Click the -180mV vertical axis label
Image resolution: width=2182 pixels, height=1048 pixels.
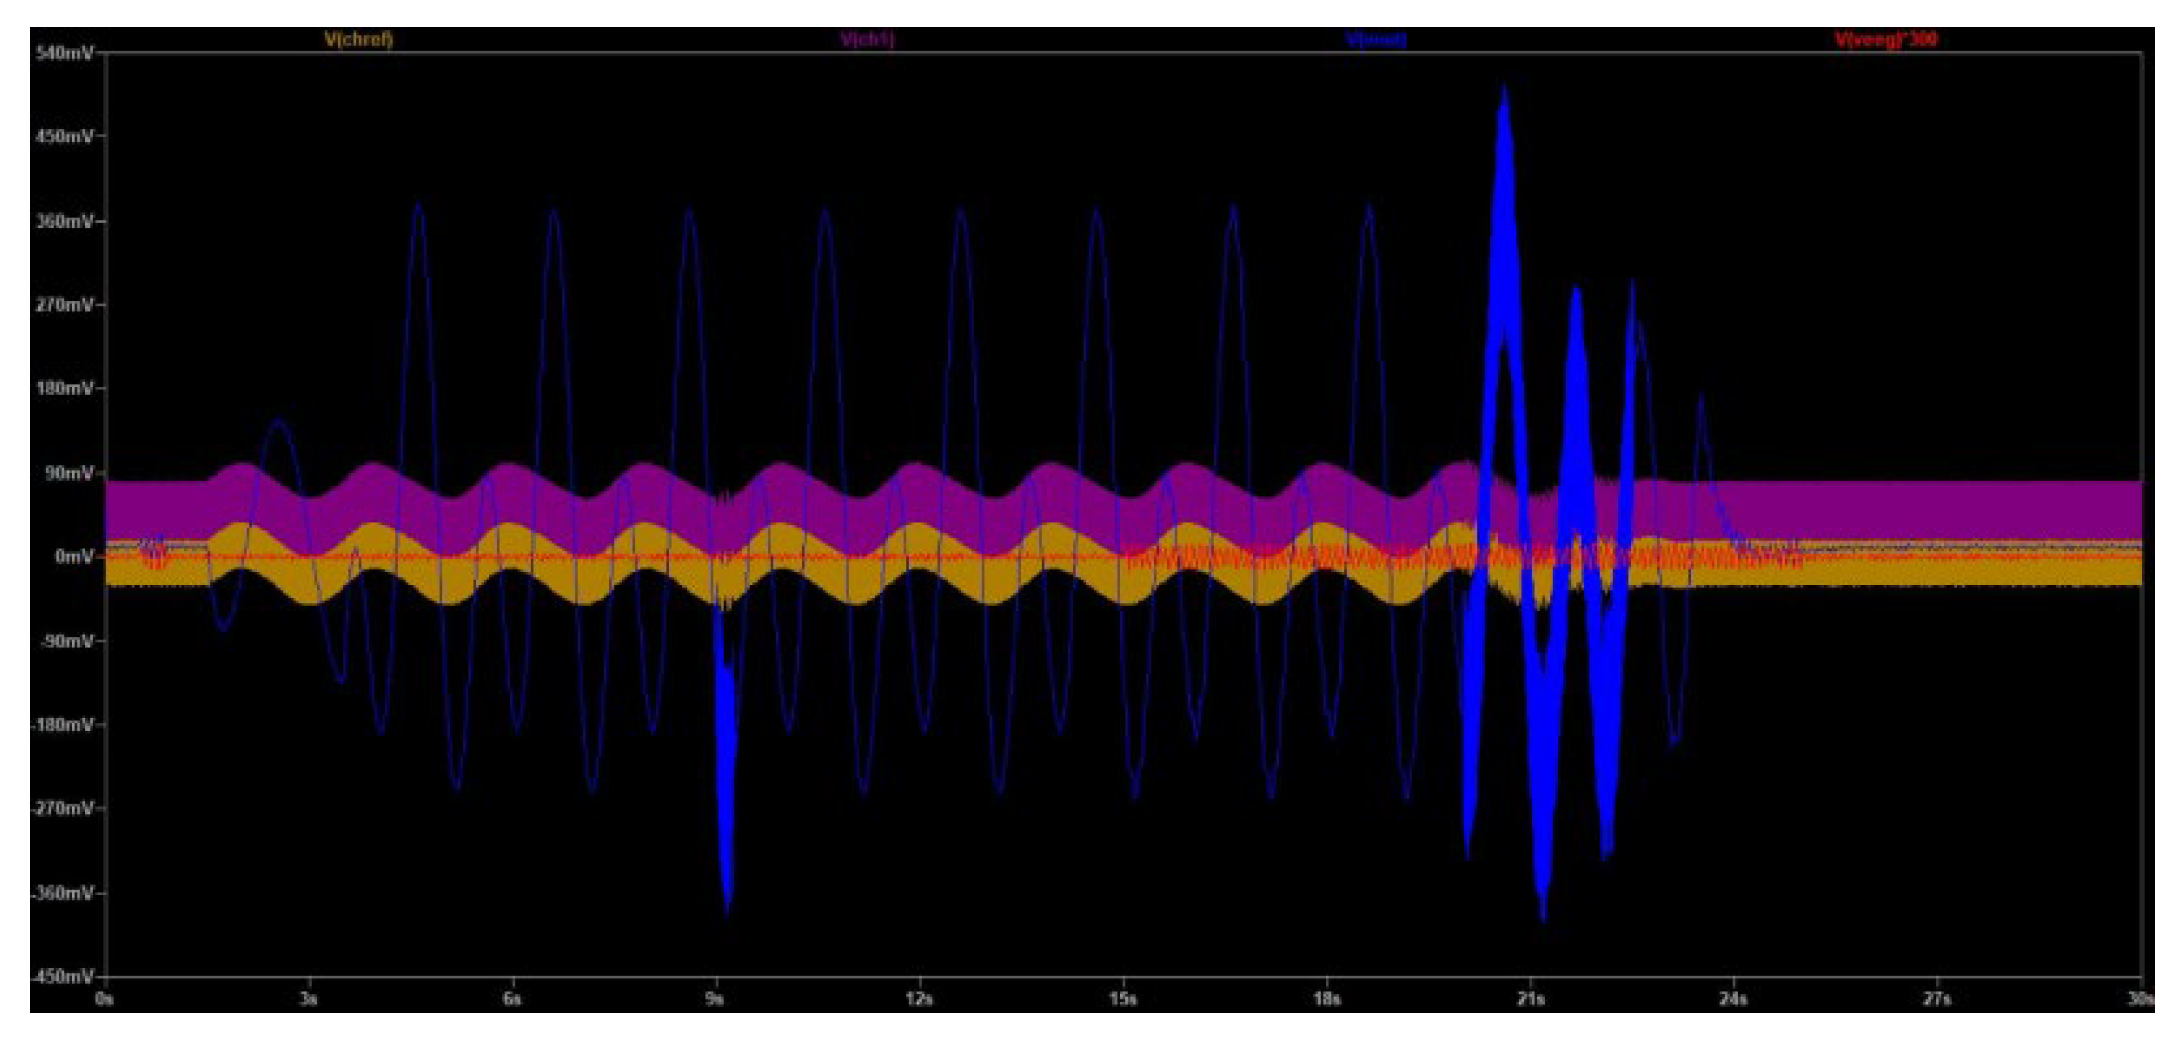tap(63, 724)
